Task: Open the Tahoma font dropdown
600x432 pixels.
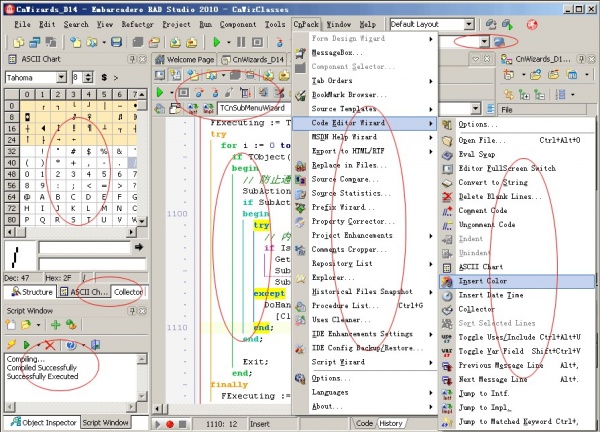Action: [62, 78]
